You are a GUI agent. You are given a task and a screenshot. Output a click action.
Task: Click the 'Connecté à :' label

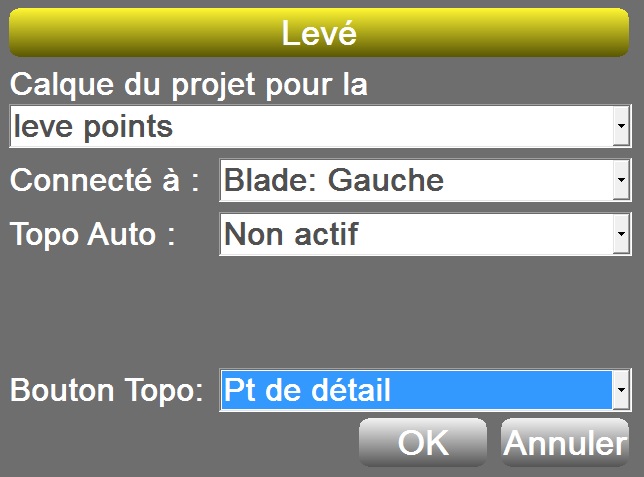(x=105, y=181)
